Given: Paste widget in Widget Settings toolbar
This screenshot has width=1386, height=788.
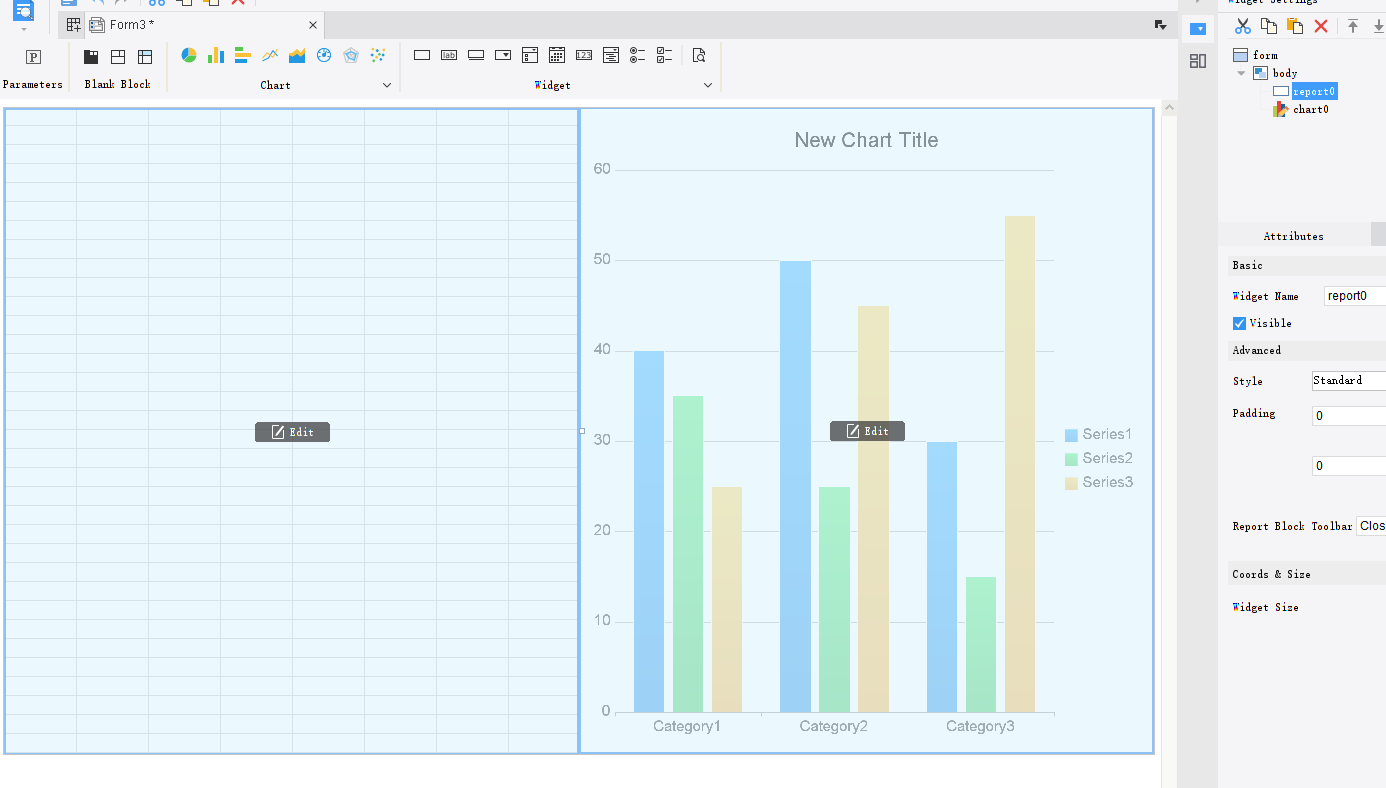Looking at the screenshot, I should [x=1295, y=26].
